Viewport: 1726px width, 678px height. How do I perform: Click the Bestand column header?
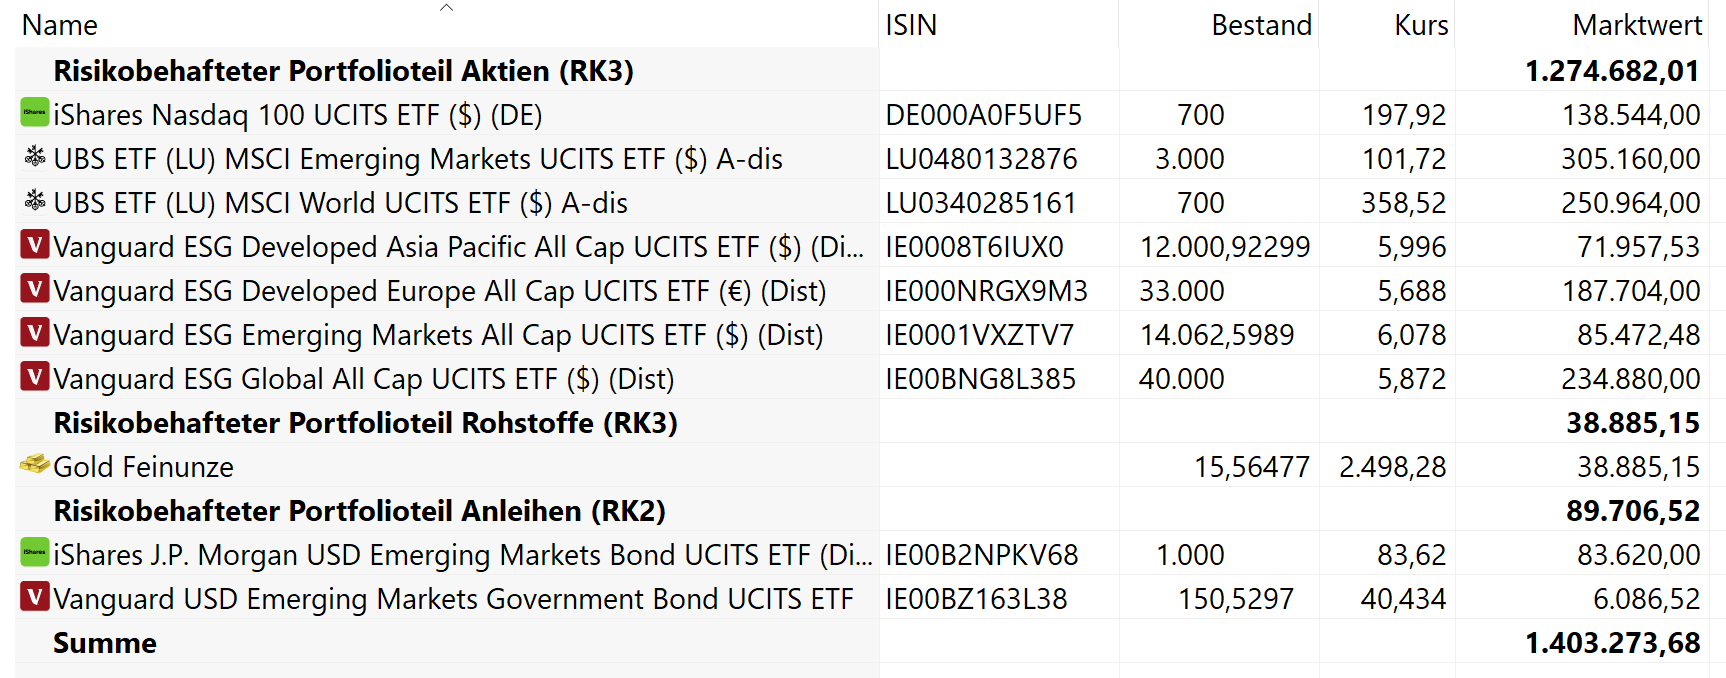(x=1261, y=25)
